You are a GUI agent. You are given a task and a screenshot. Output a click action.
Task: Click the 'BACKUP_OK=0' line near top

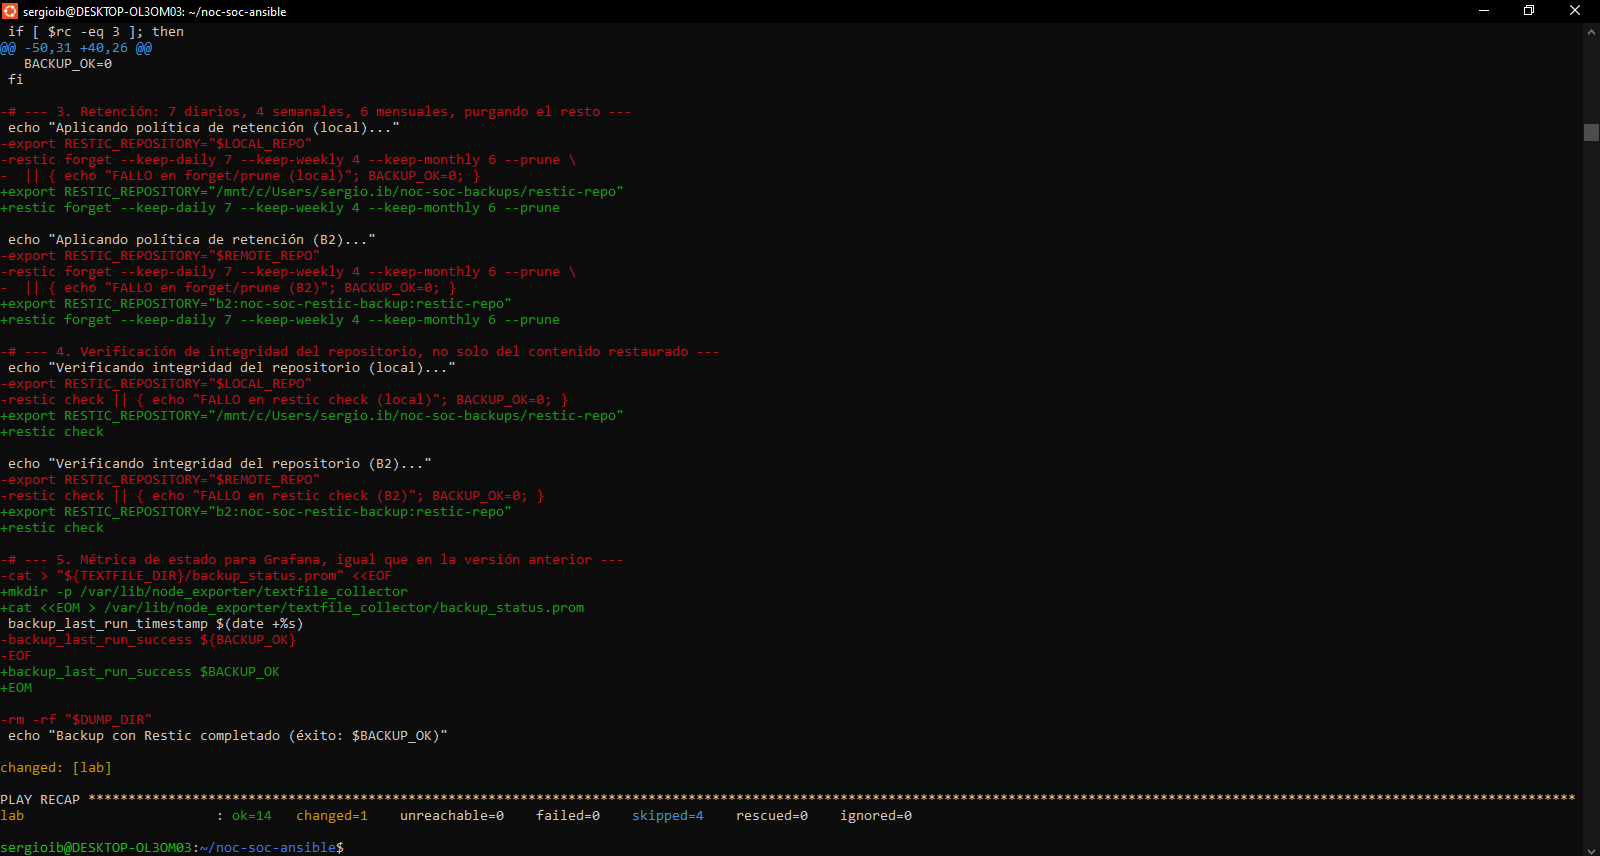point(68,64)
